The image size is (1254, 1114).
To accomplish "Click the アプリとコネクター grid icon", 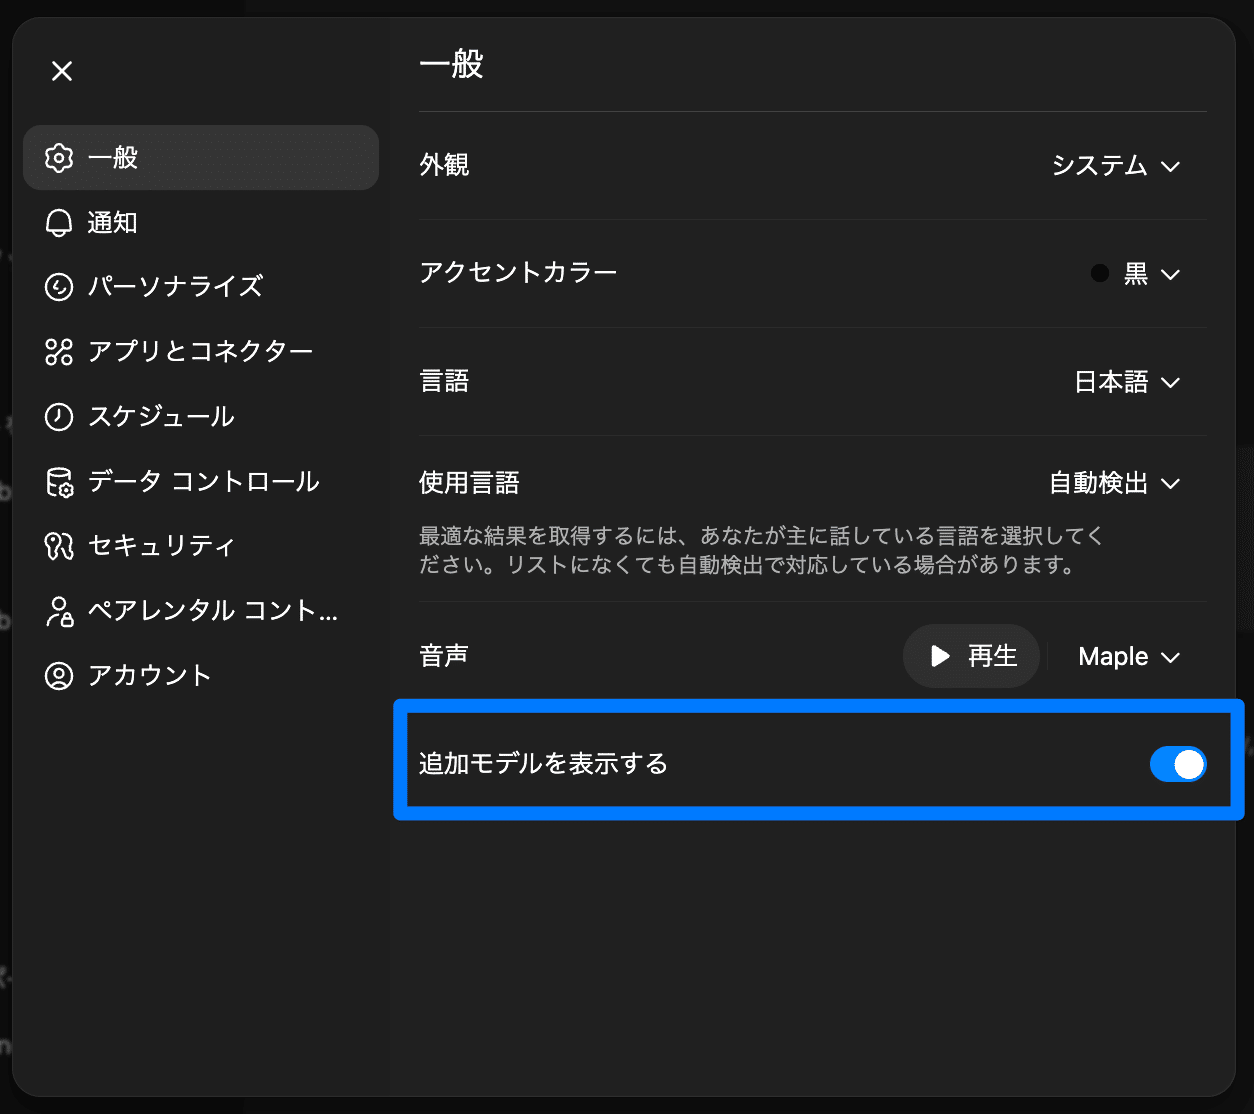I will click(59, 352).
